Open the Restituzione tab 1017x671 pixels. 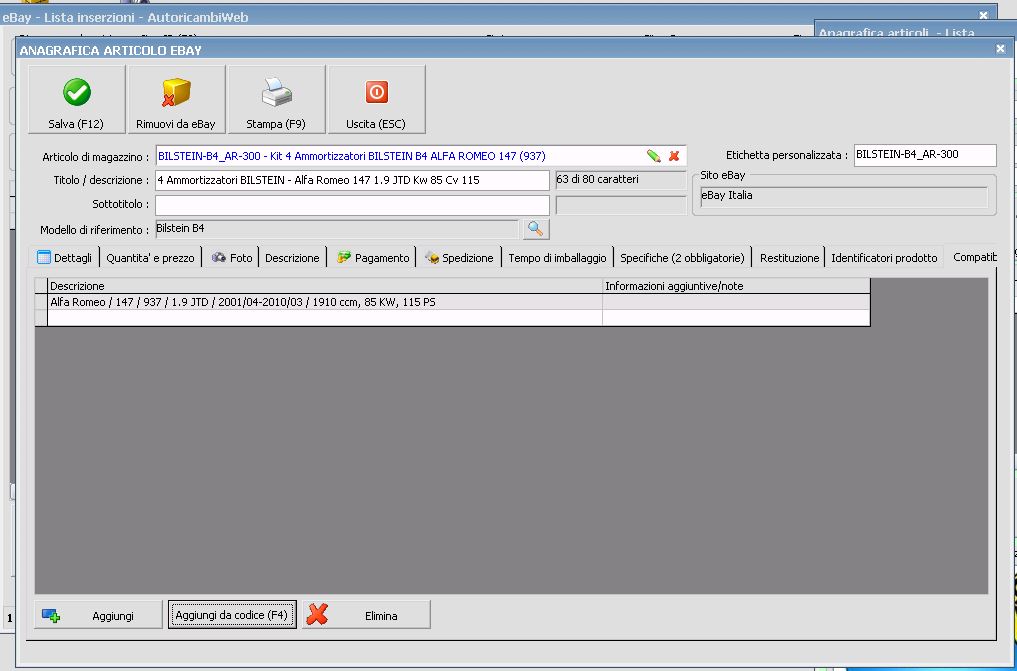pyautogui.click(x=789, y=257)
